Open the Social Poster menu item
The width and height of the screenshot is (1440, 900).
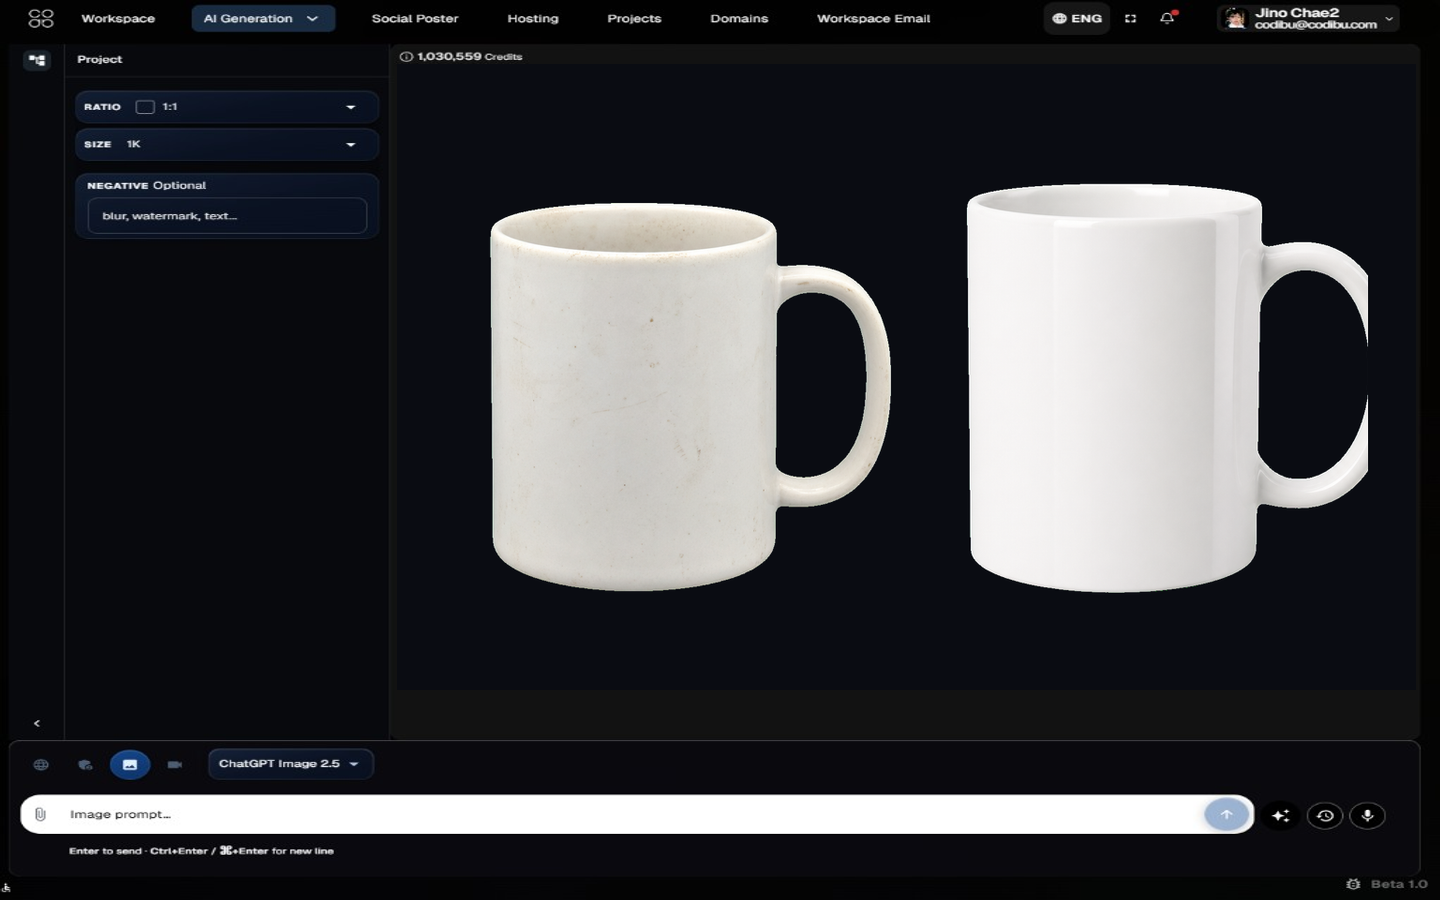(415, 18)
